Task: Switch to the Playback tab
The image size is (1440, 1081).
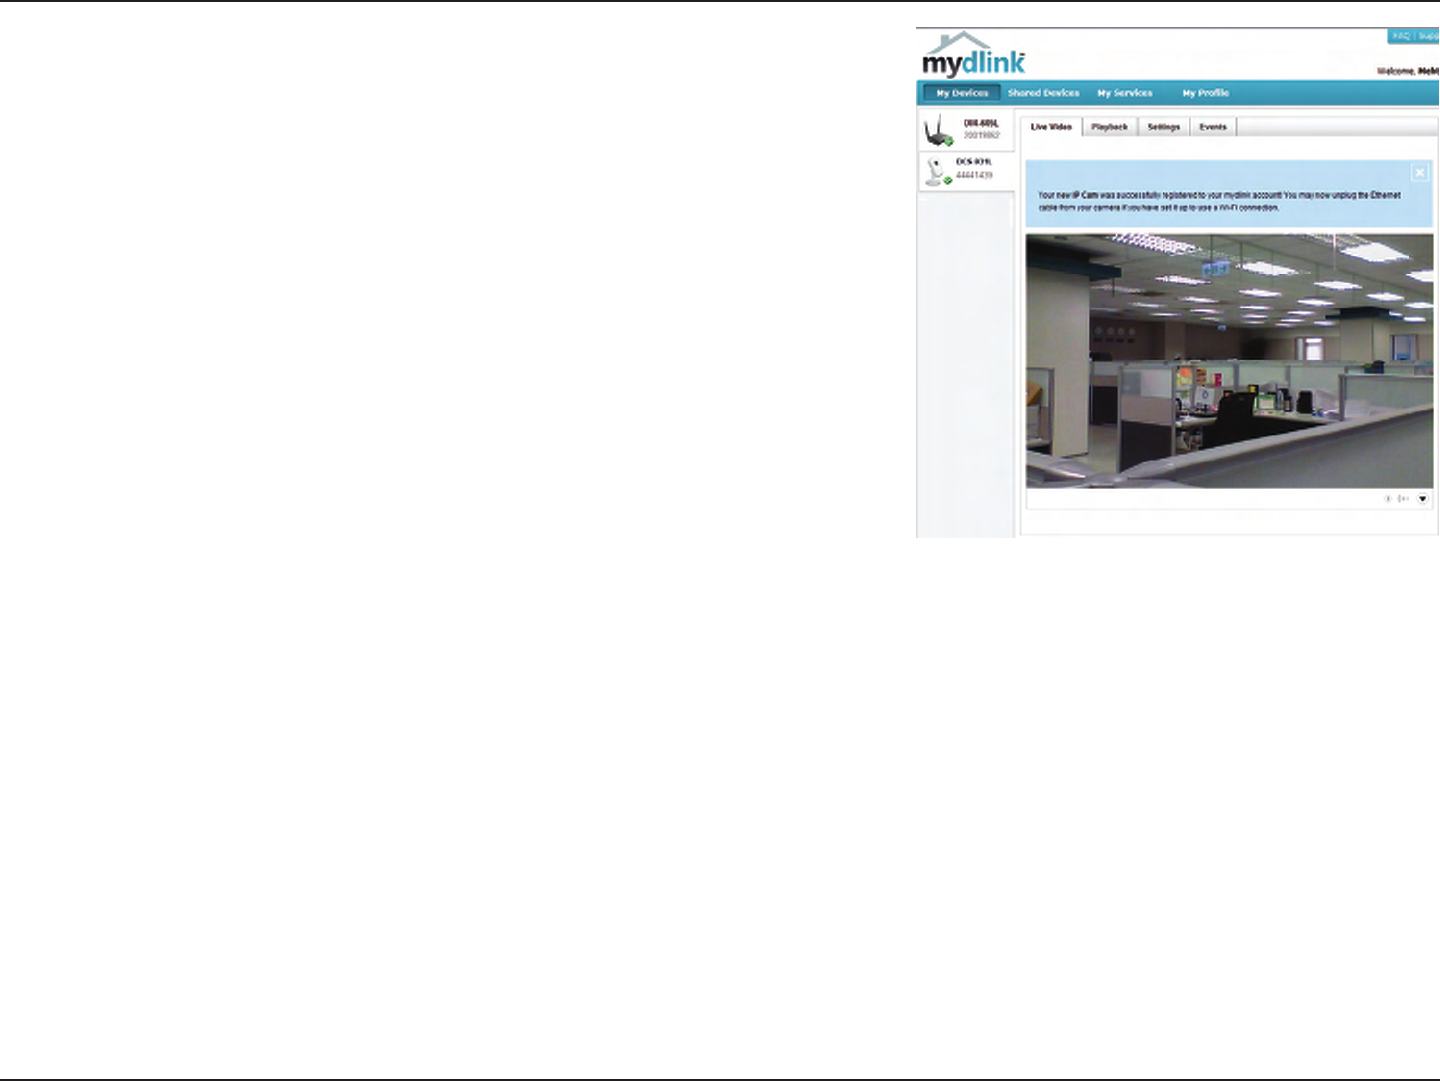Action: 1110,127
